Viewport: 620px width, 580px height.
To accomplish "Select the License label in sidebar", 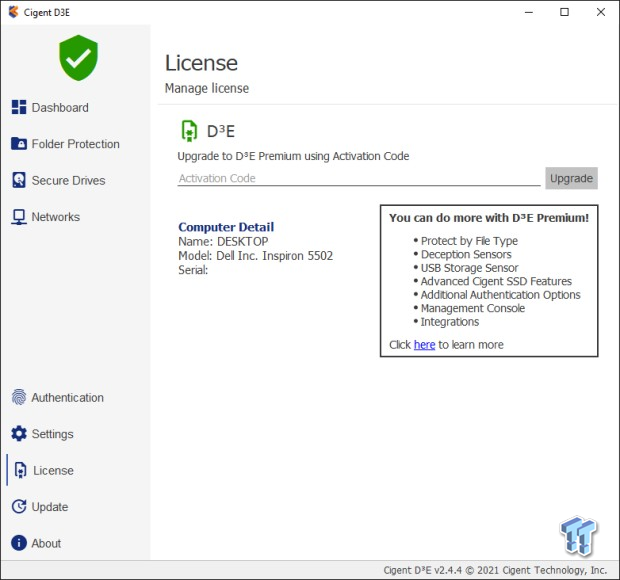I will pos(53,470).
